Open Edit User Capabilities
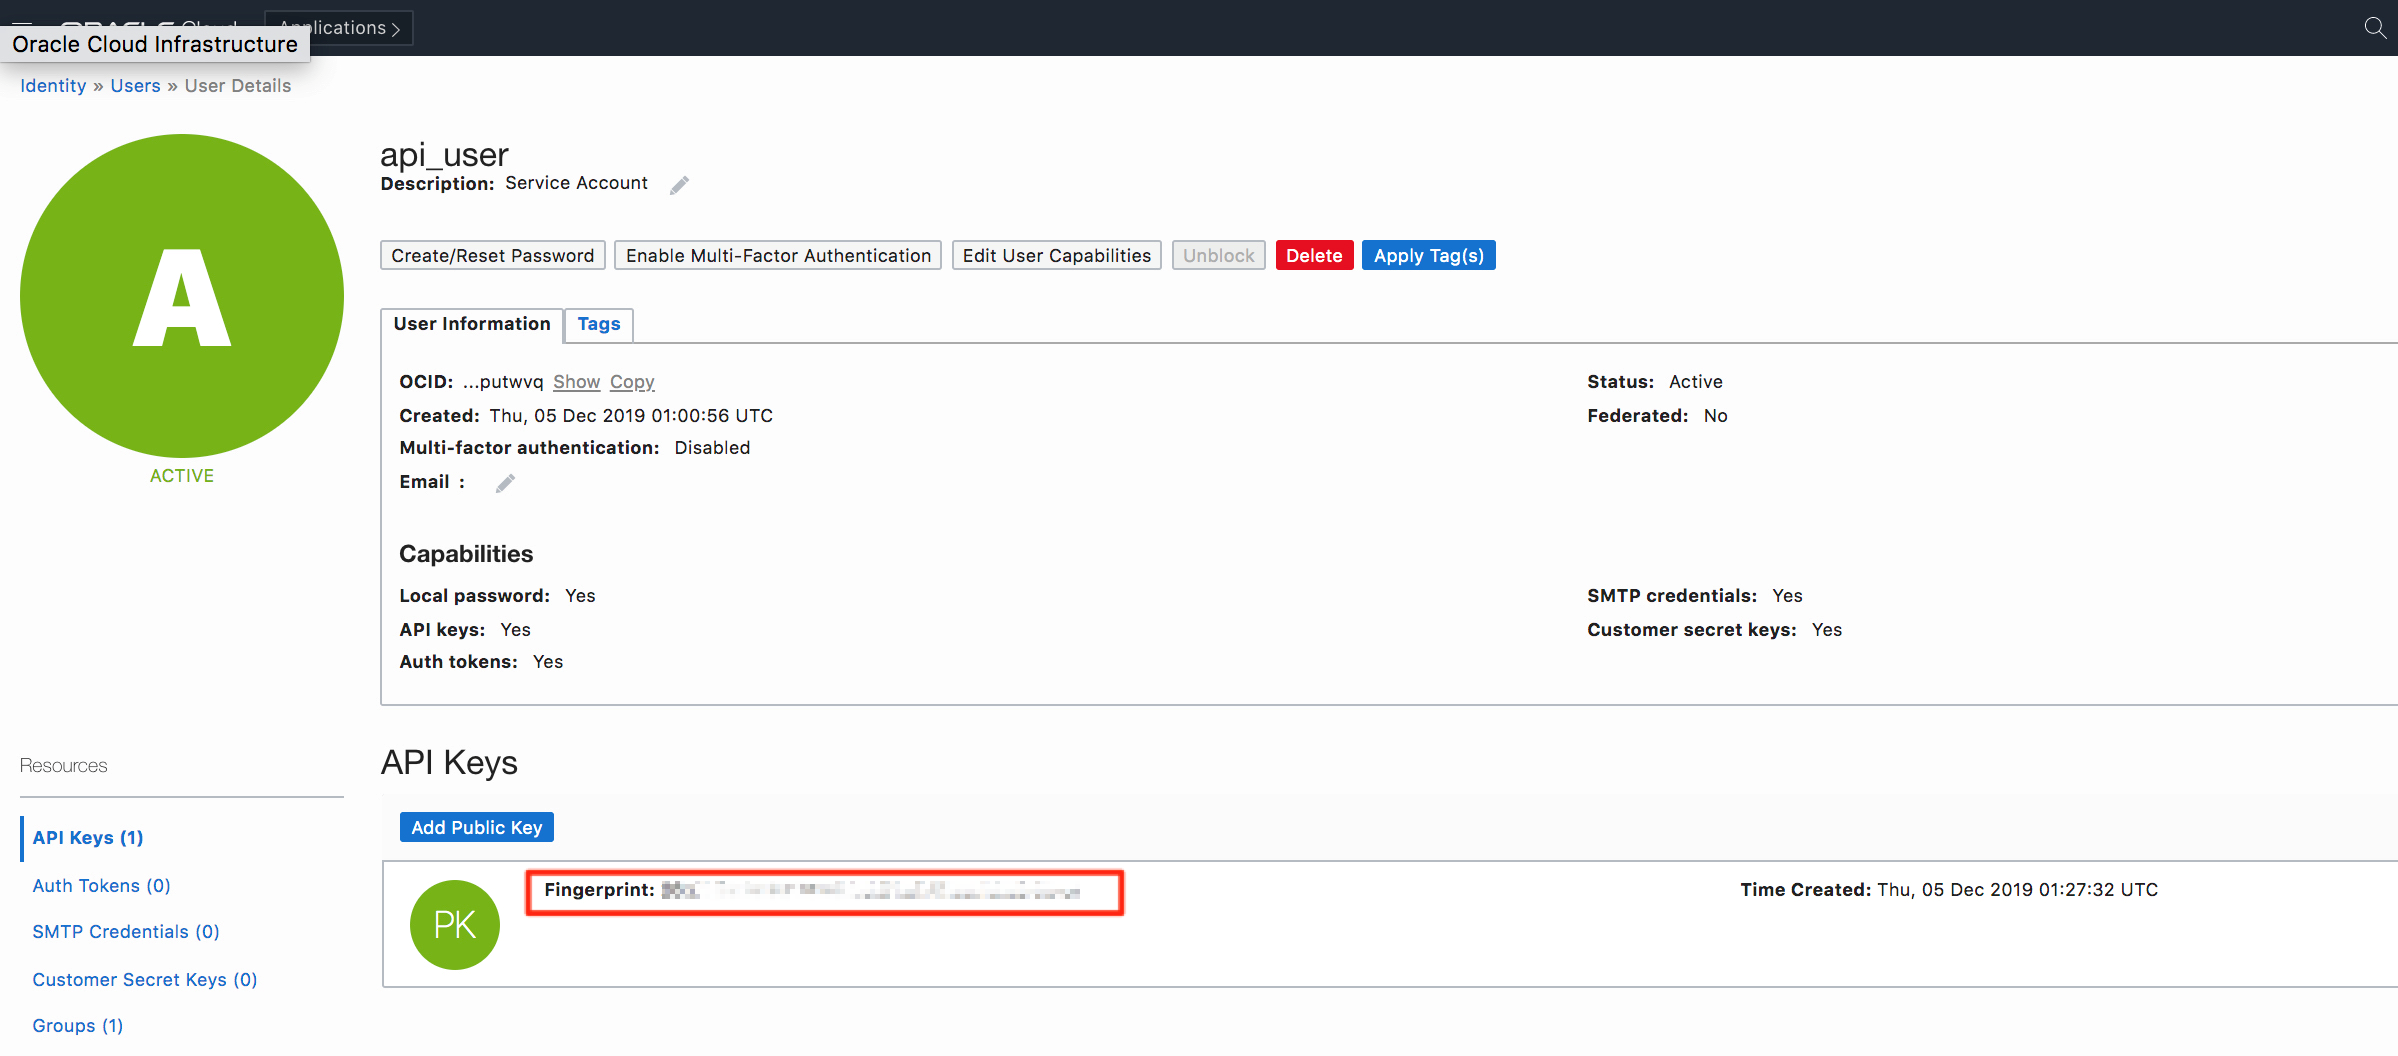The width and height of the screenshot is (2398, 1056). (x=1056, y=256)
